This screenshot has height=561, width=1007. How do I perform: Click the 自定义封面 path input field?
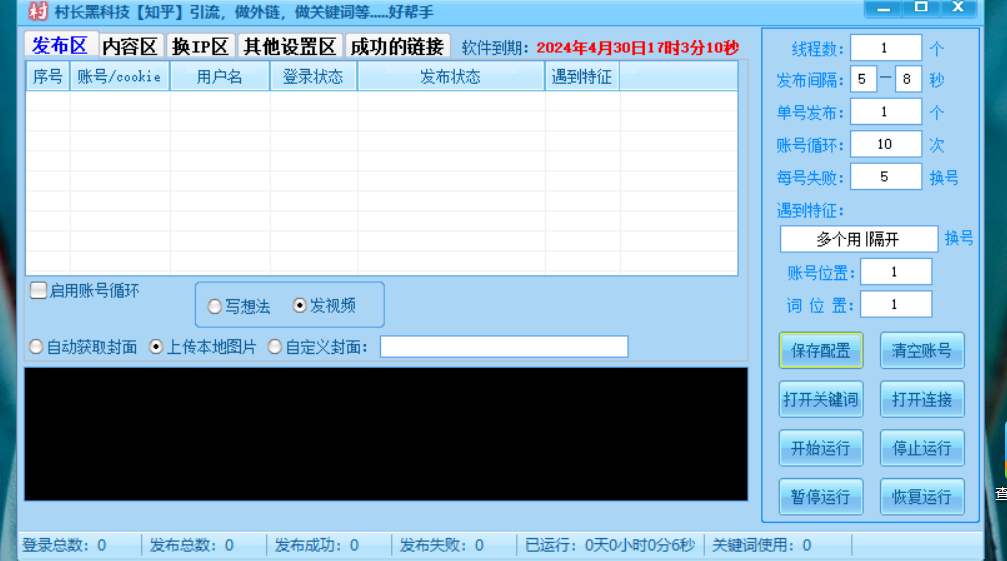(x=504, y=347)
